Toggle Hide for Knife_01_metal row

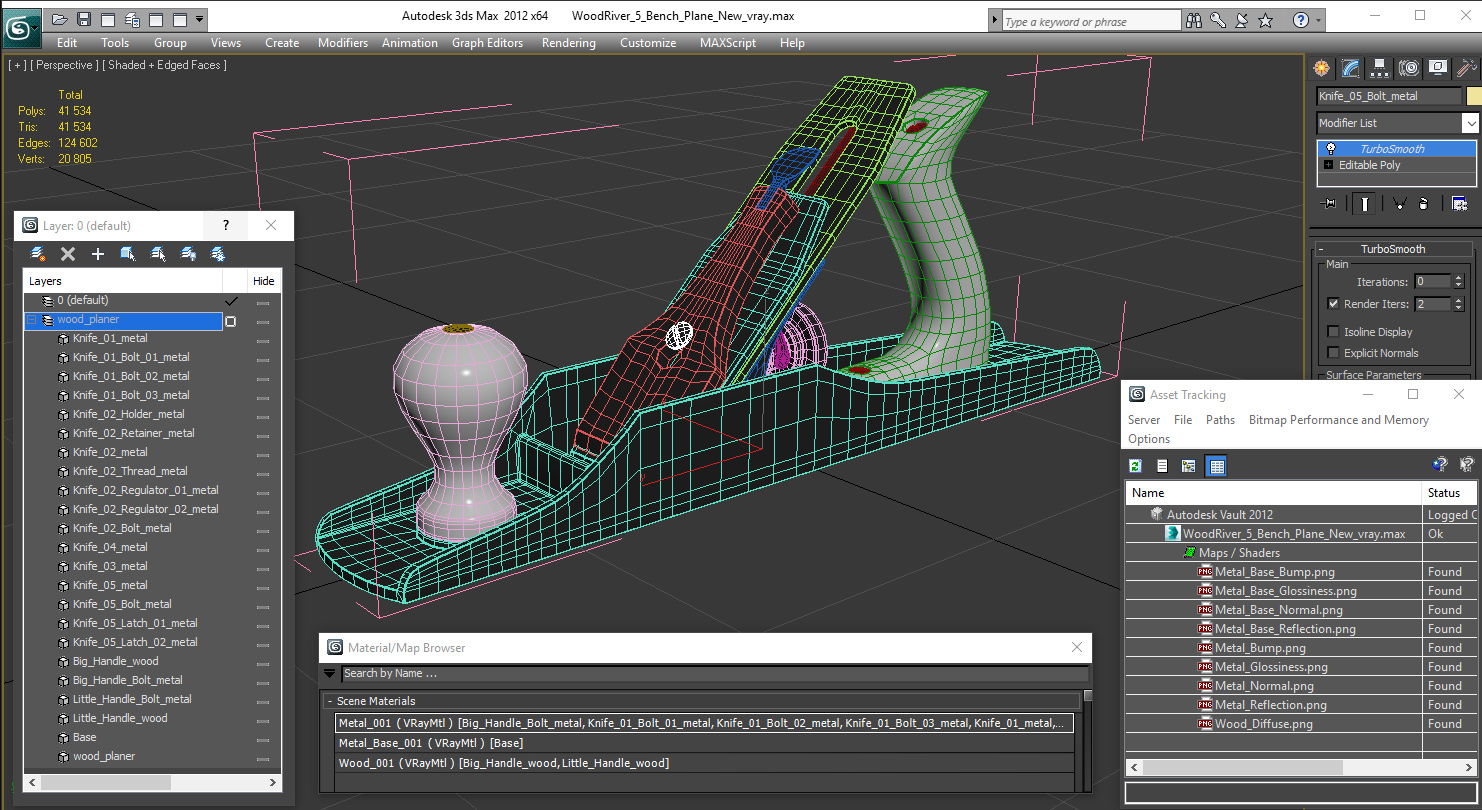pos(263,341)
